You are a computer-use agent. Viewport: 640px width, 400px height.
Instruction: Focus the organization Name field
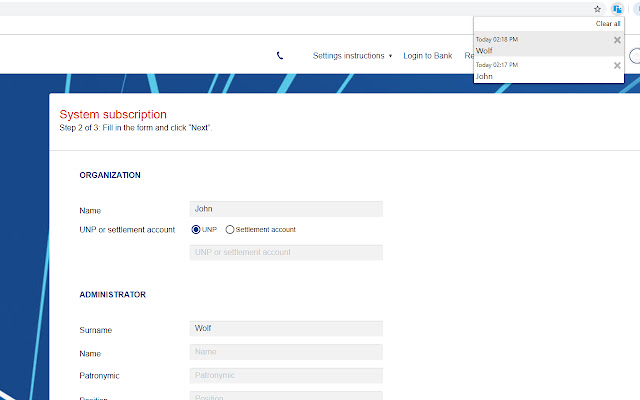[x=286, y=209]
